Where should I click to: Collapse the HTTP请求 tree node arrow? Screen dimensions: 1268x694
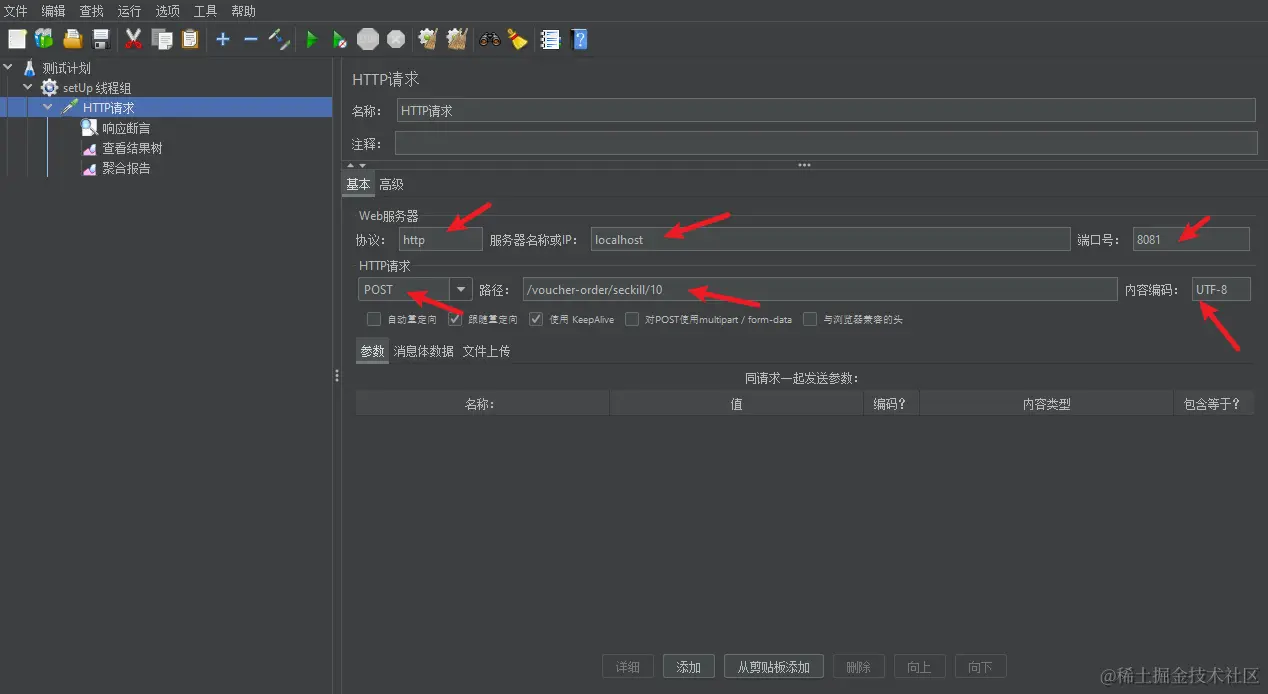coord(47,107)
